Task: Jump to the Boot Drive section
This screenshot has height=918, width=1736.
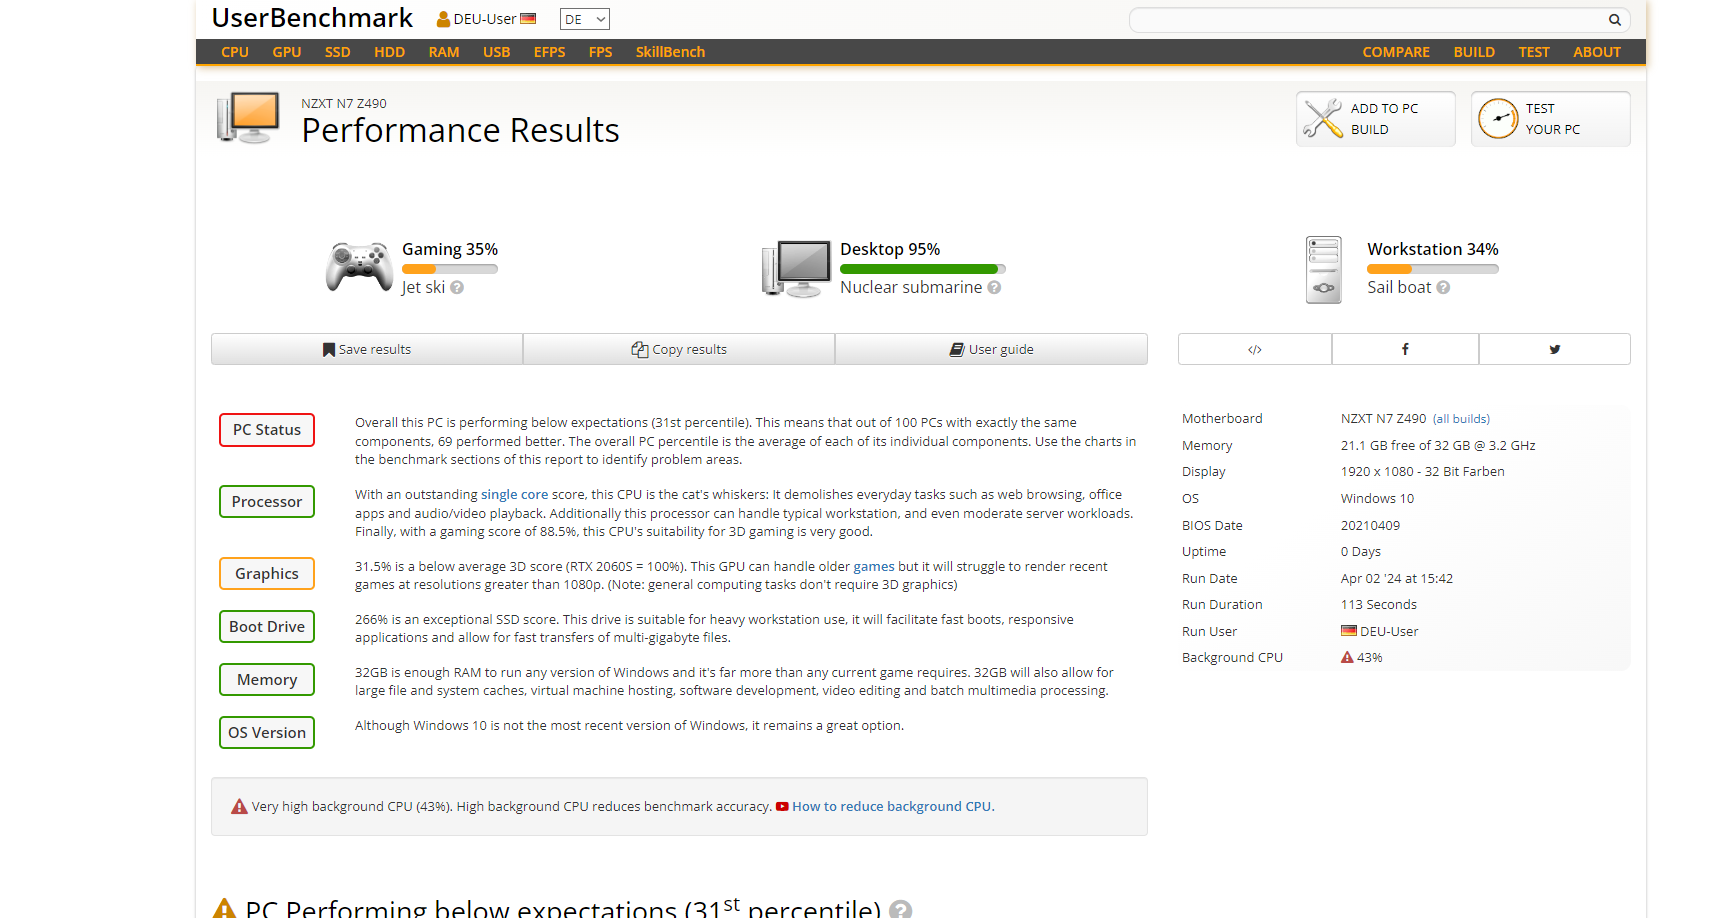Action: pos(267,627)
